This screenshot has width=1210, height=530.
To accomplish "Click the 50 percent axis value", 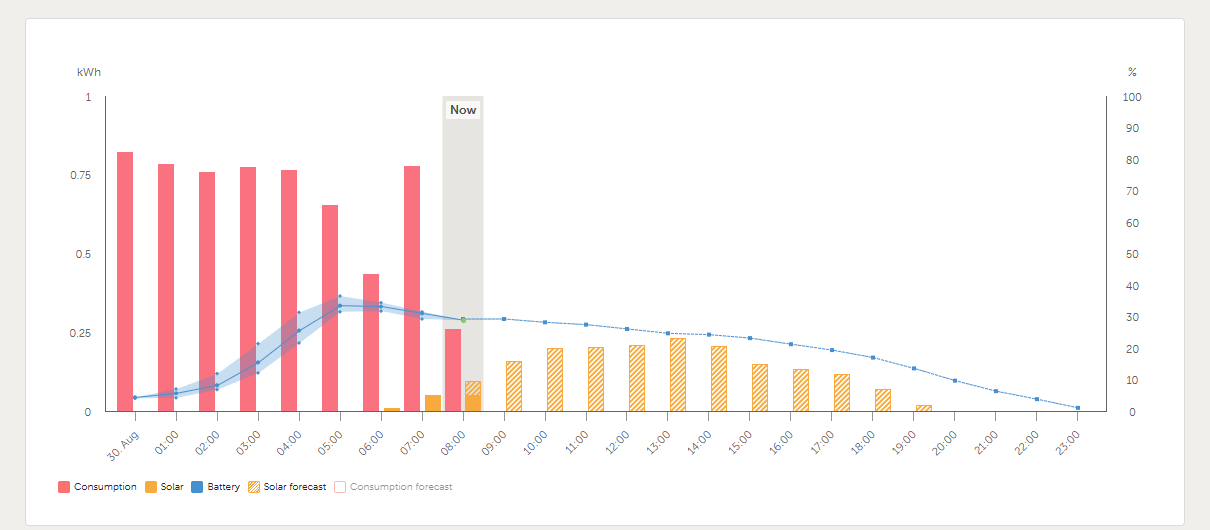I will click(1130, 254).
